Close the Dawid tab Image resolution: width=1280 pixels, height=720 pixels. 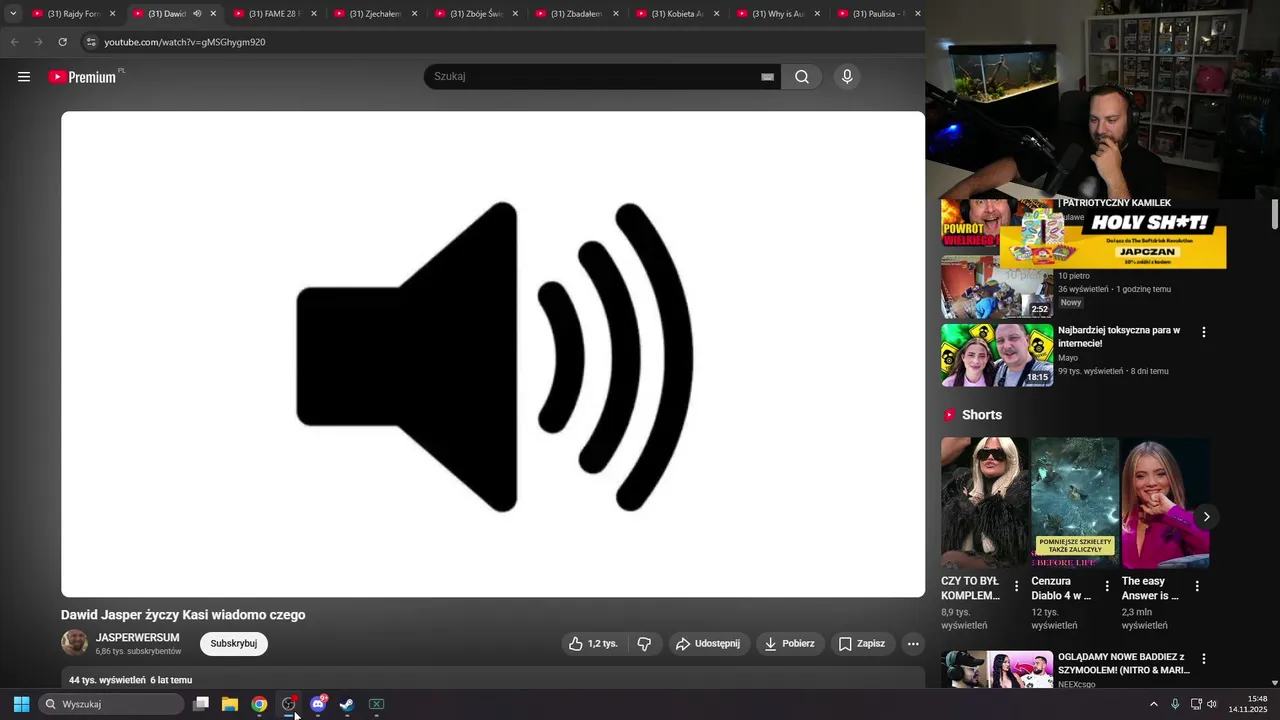[213, 14]
